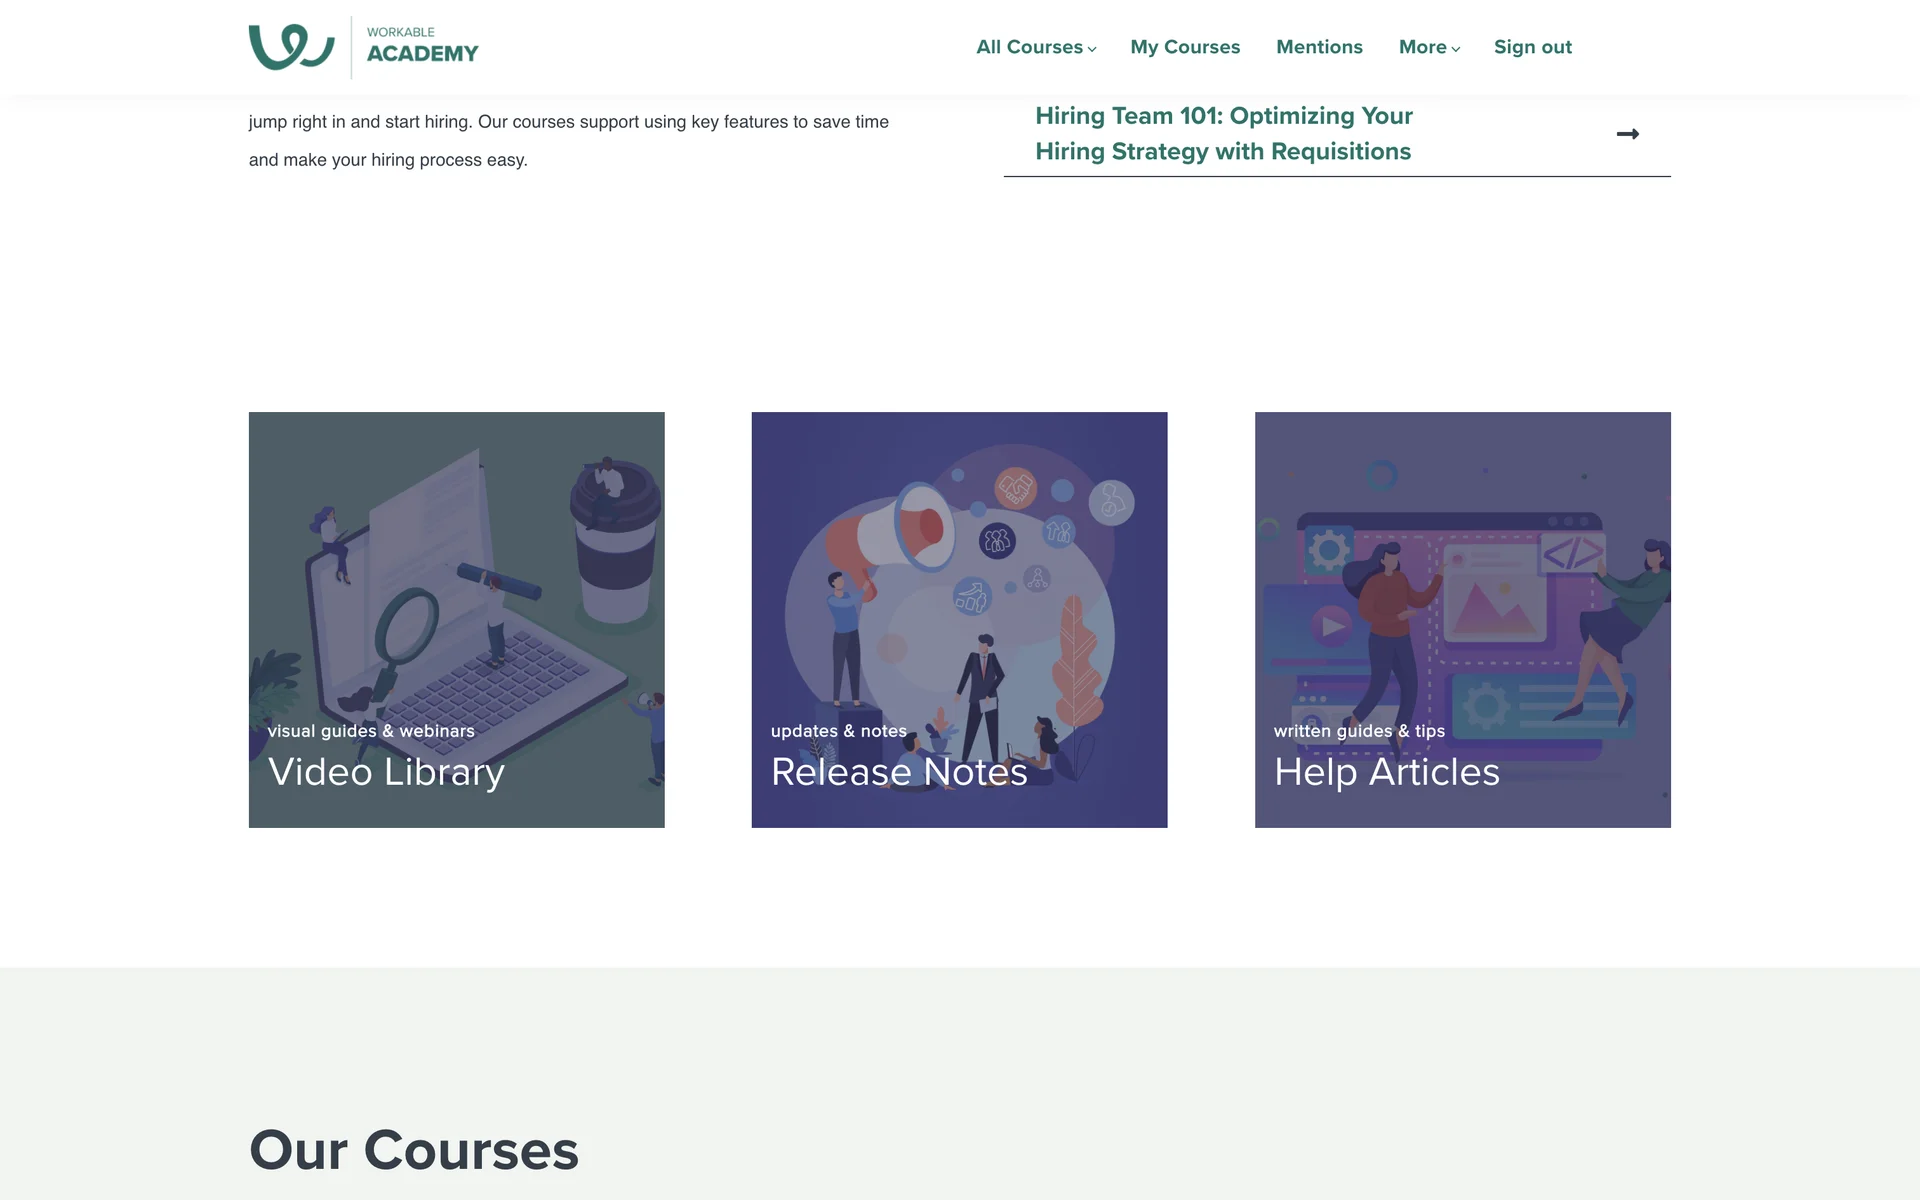
Task: Go to My Courses
Action: coord(1185,47)
